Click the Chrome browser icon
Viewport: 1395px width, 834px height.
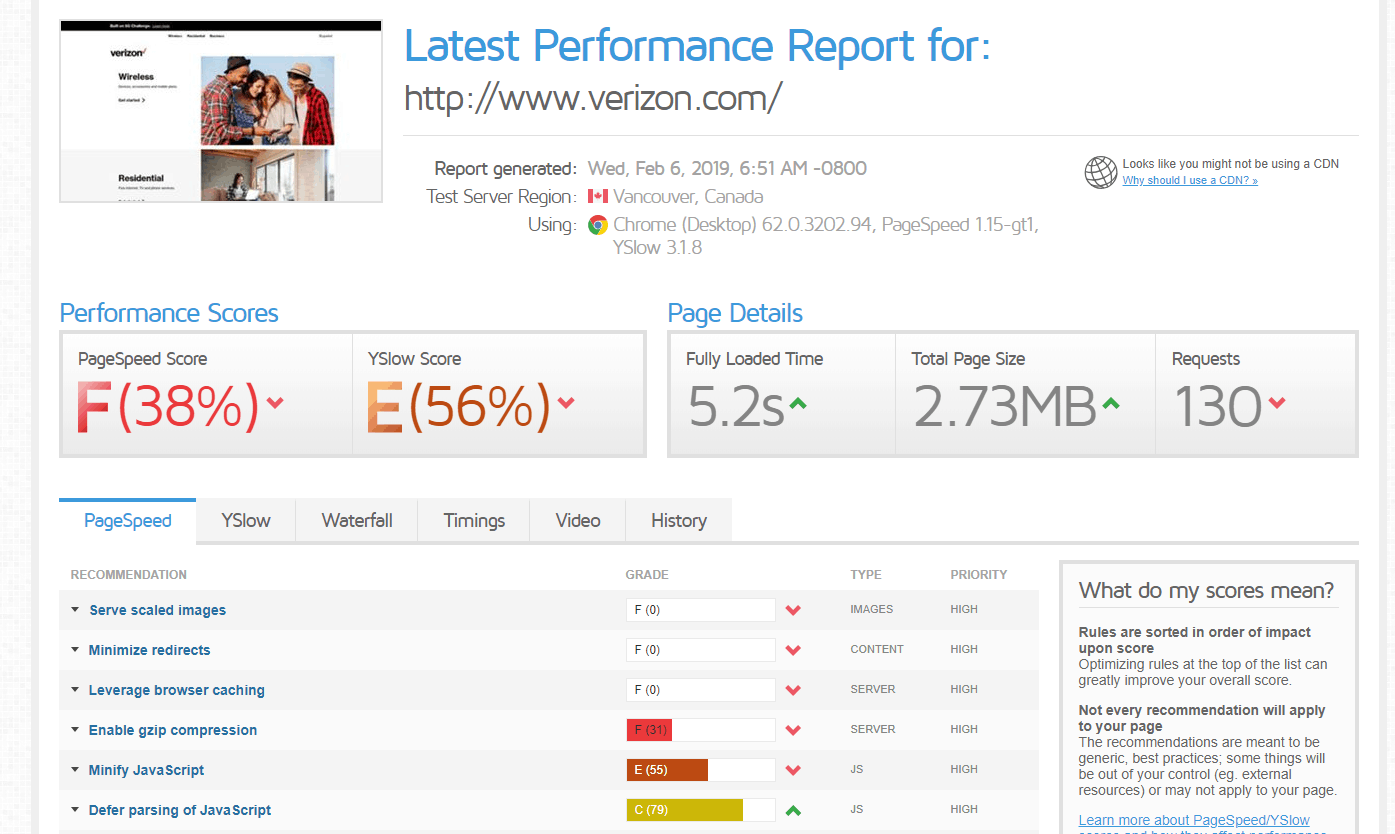coord(598,225)
